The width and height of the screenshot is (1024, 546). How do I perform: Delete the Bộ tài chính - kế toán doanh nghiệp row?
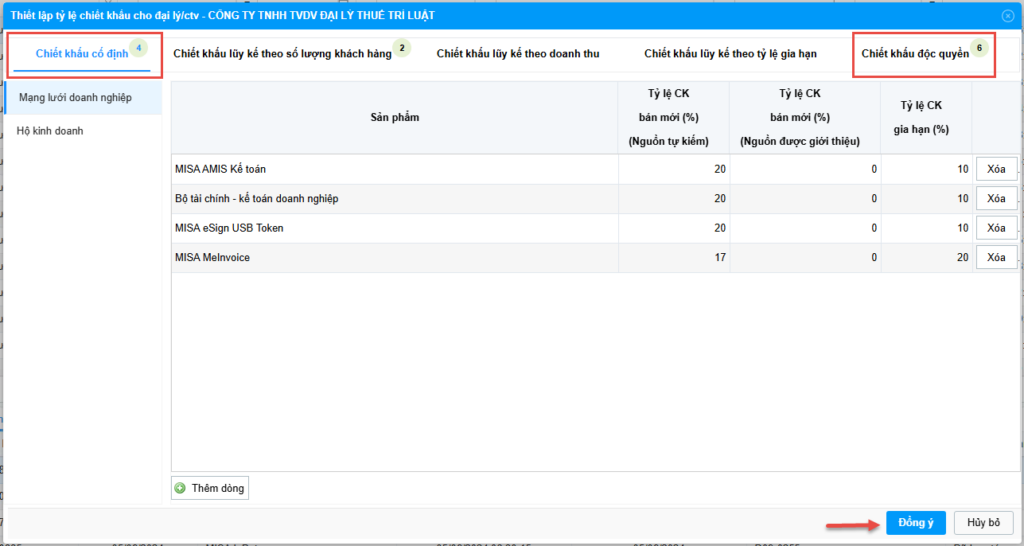click(996, 199)
